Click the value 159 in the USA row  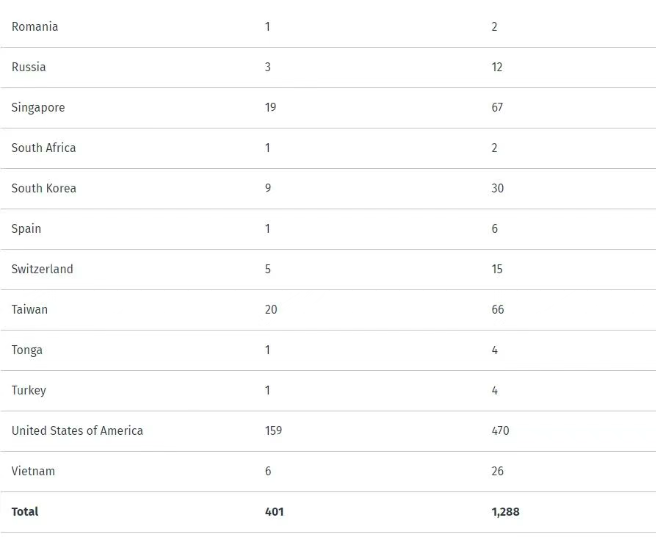click(x=273, y=431)
